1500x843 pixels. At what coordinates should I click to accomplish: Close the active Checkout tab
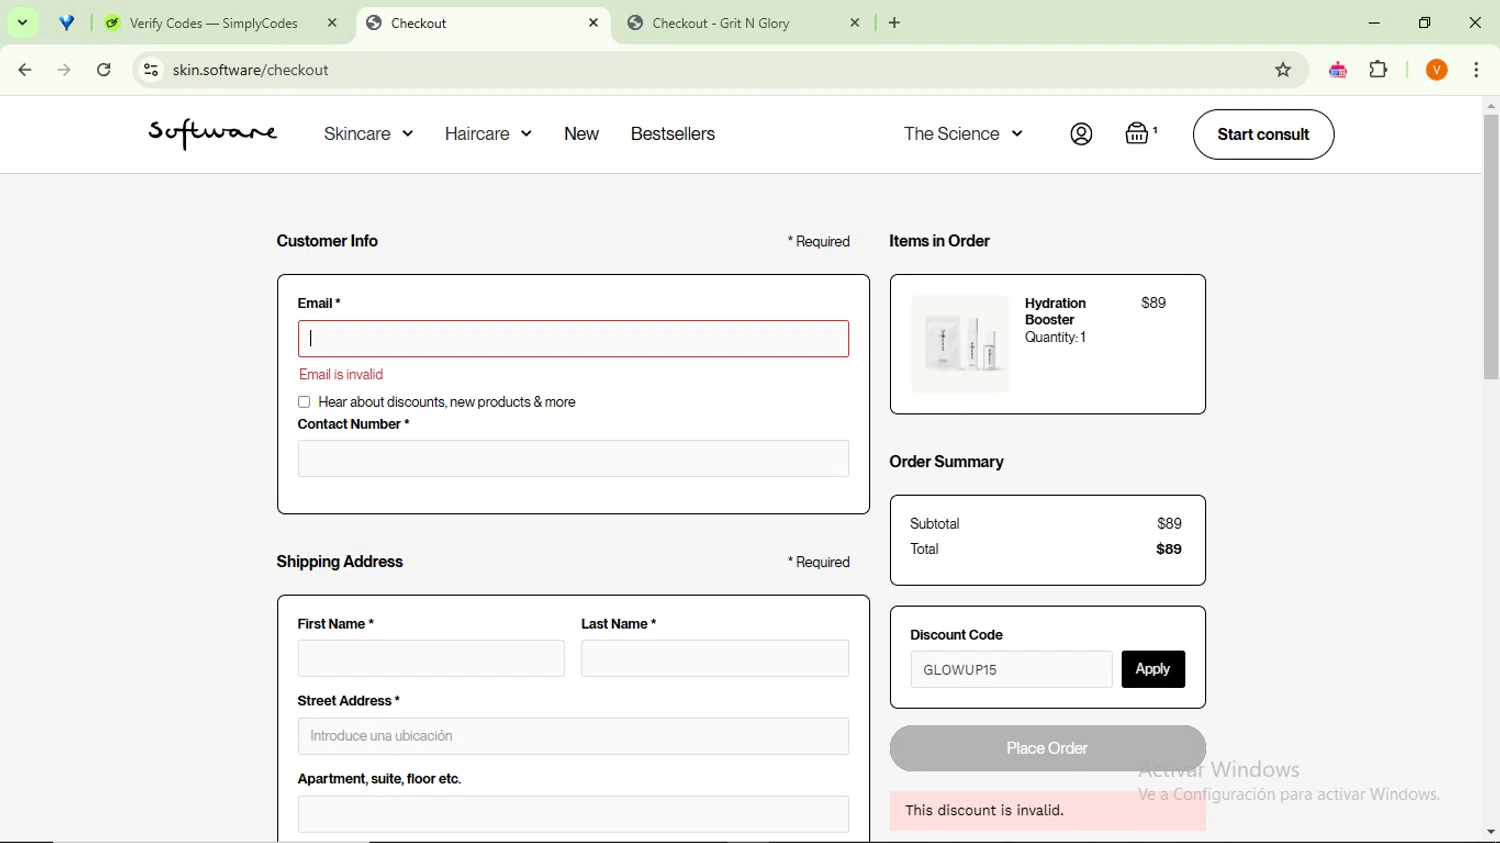click(x=593, y=23)
